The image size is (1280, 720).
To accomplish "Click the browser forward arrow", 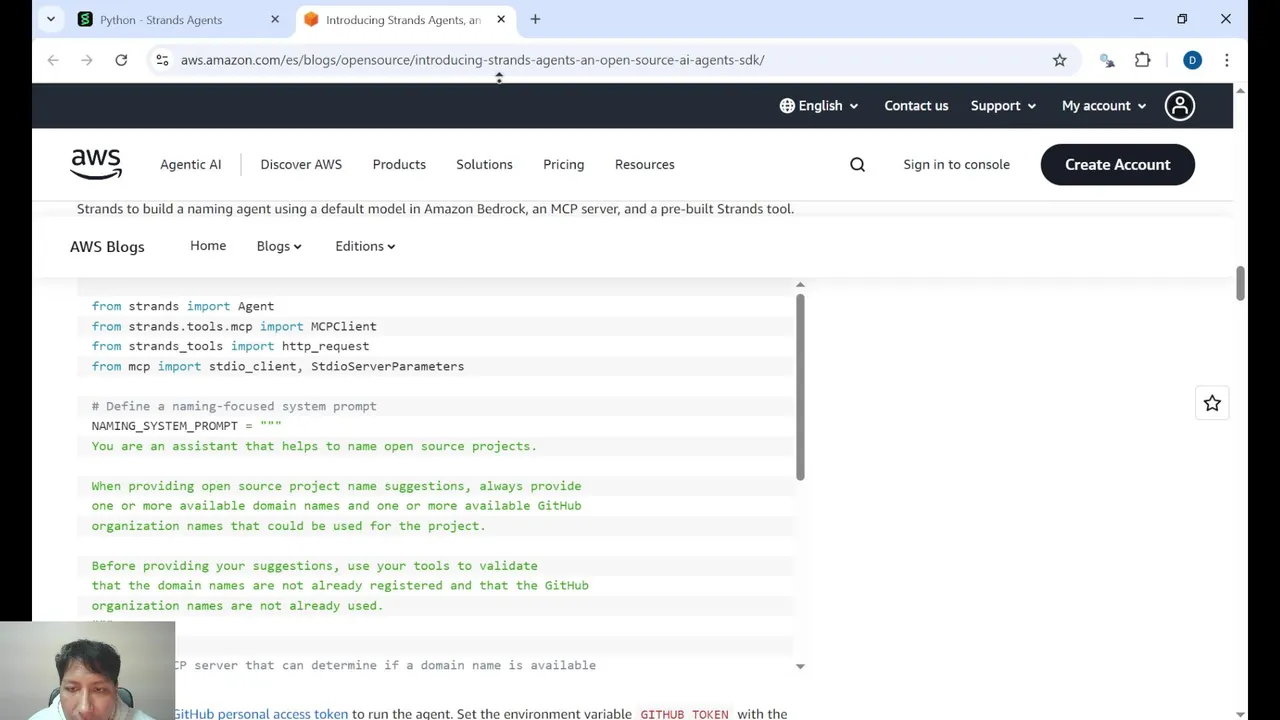I will (87, 60).
